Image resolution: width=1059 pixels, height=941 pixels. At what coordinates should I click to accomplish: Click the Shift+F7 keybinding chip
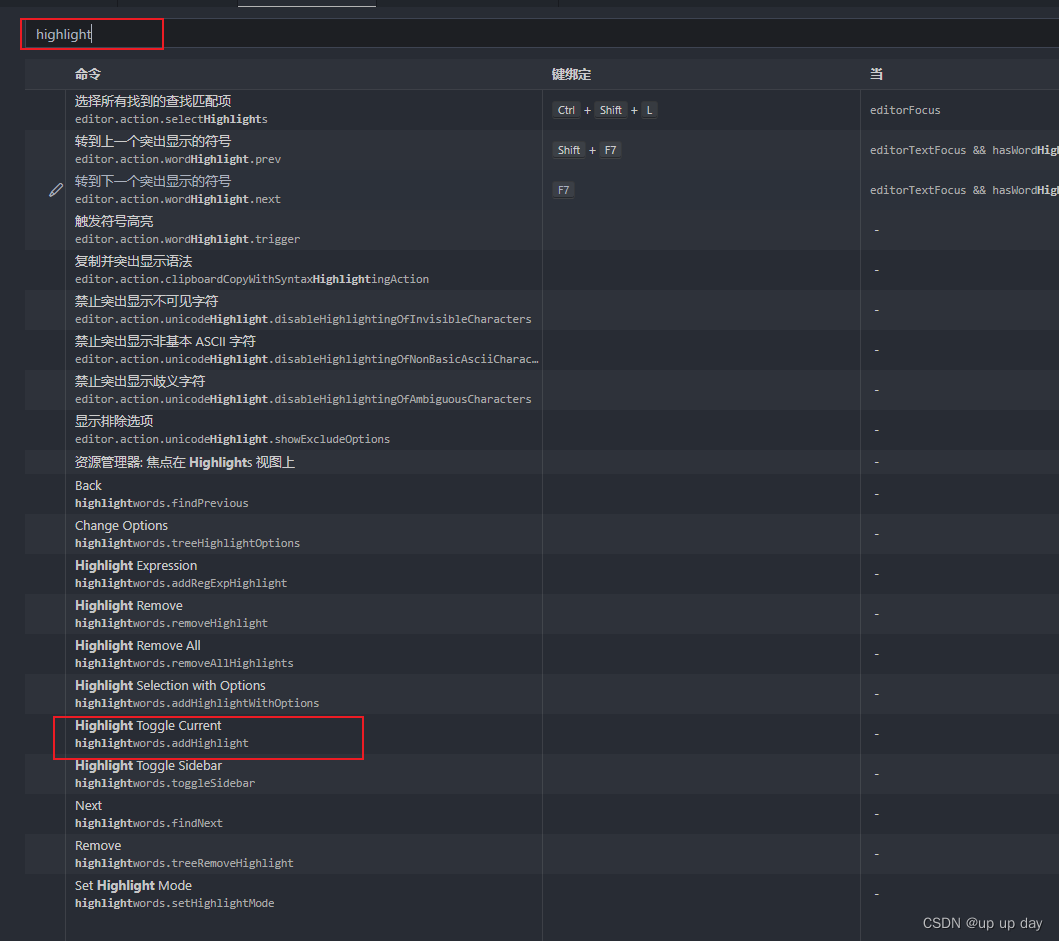[x=586, y=149]
